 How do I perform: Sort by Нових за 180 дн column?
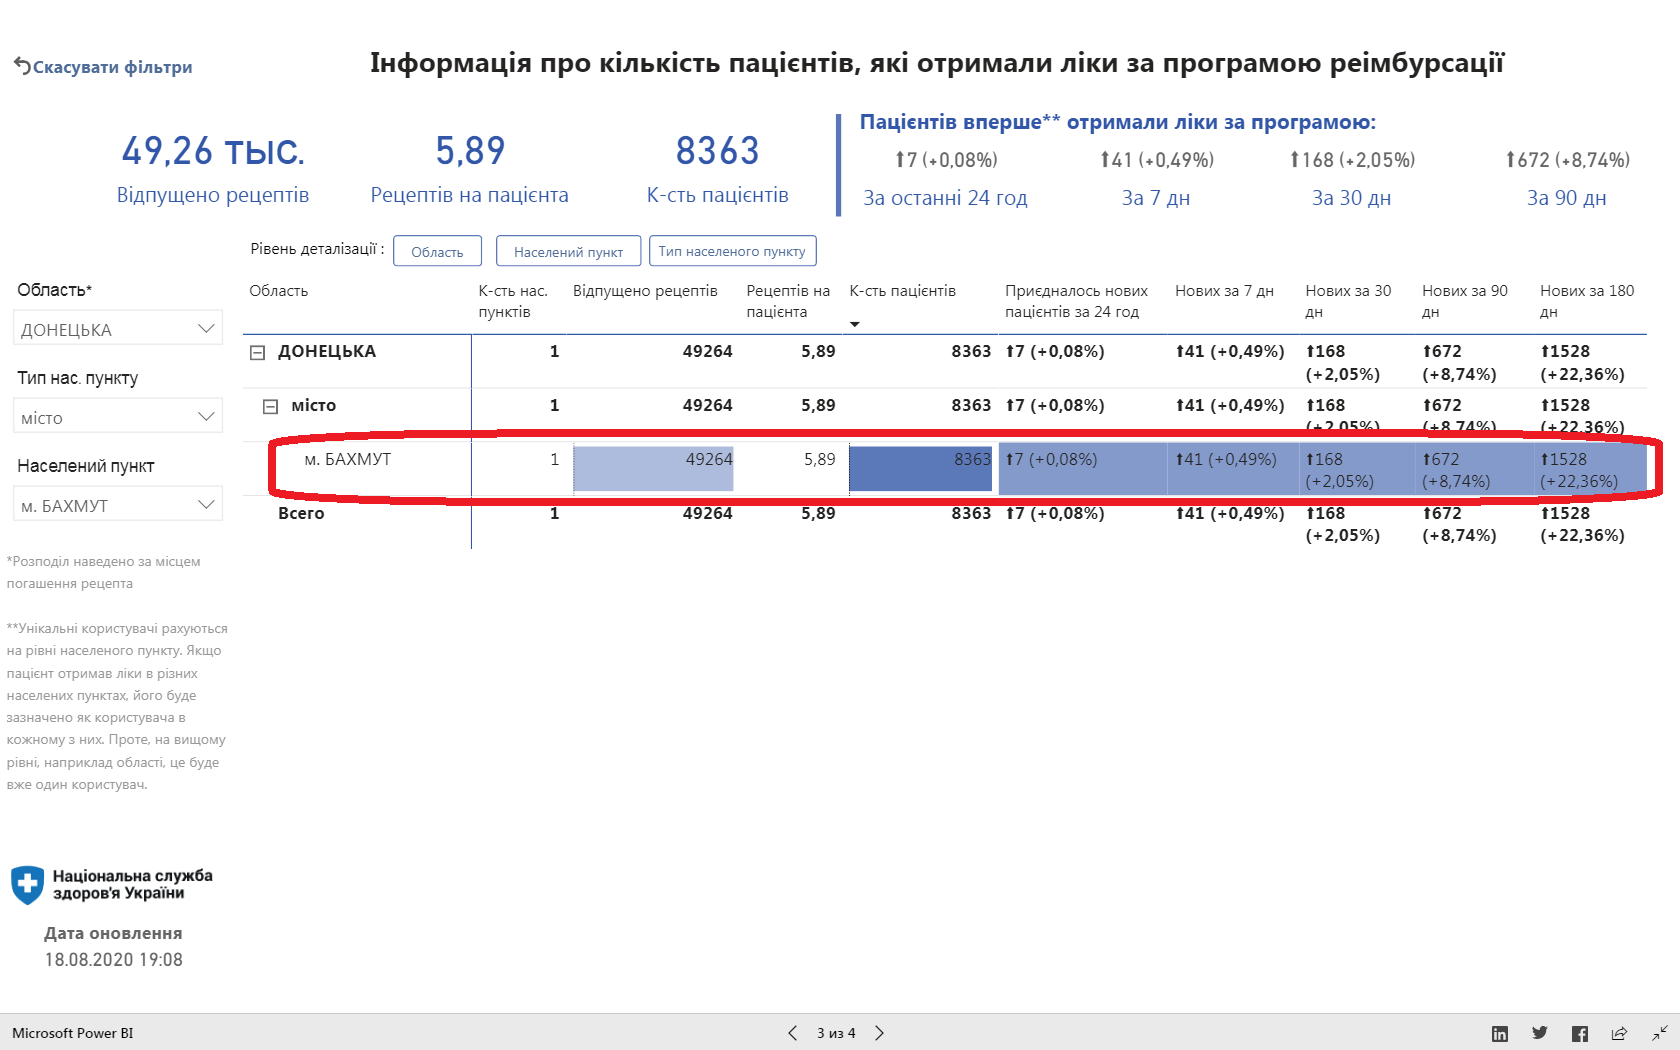pyautogui.click(x=1587, y=301)
